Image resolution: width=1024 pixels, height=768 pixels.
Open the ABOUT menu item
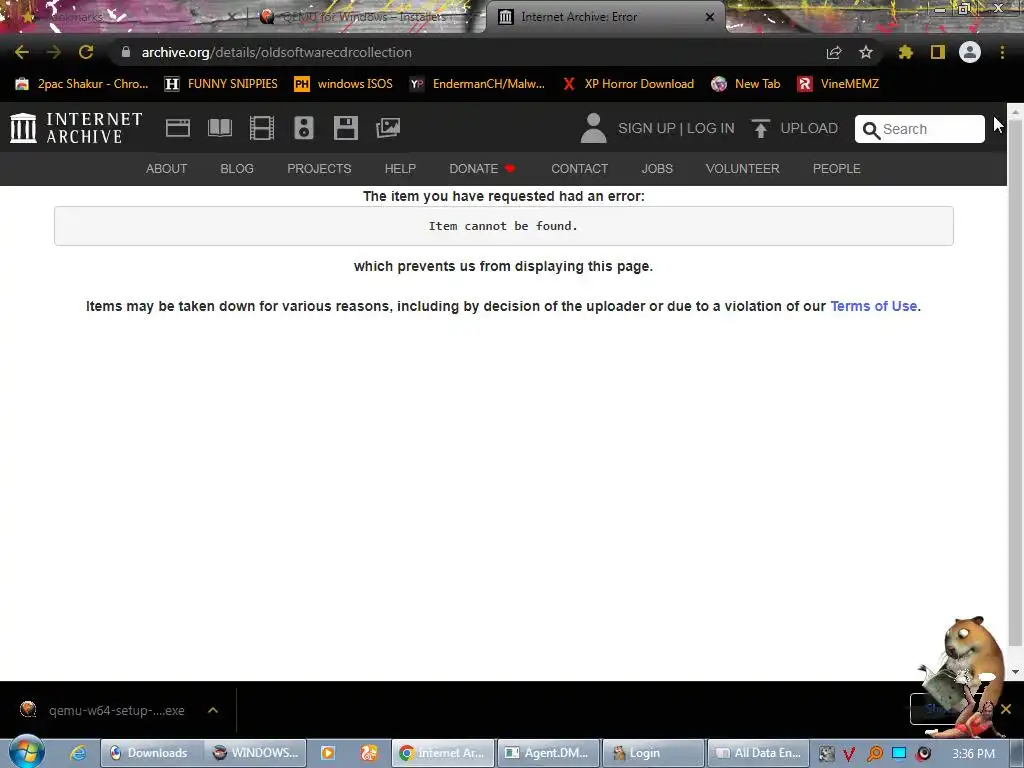coord(167,168)
